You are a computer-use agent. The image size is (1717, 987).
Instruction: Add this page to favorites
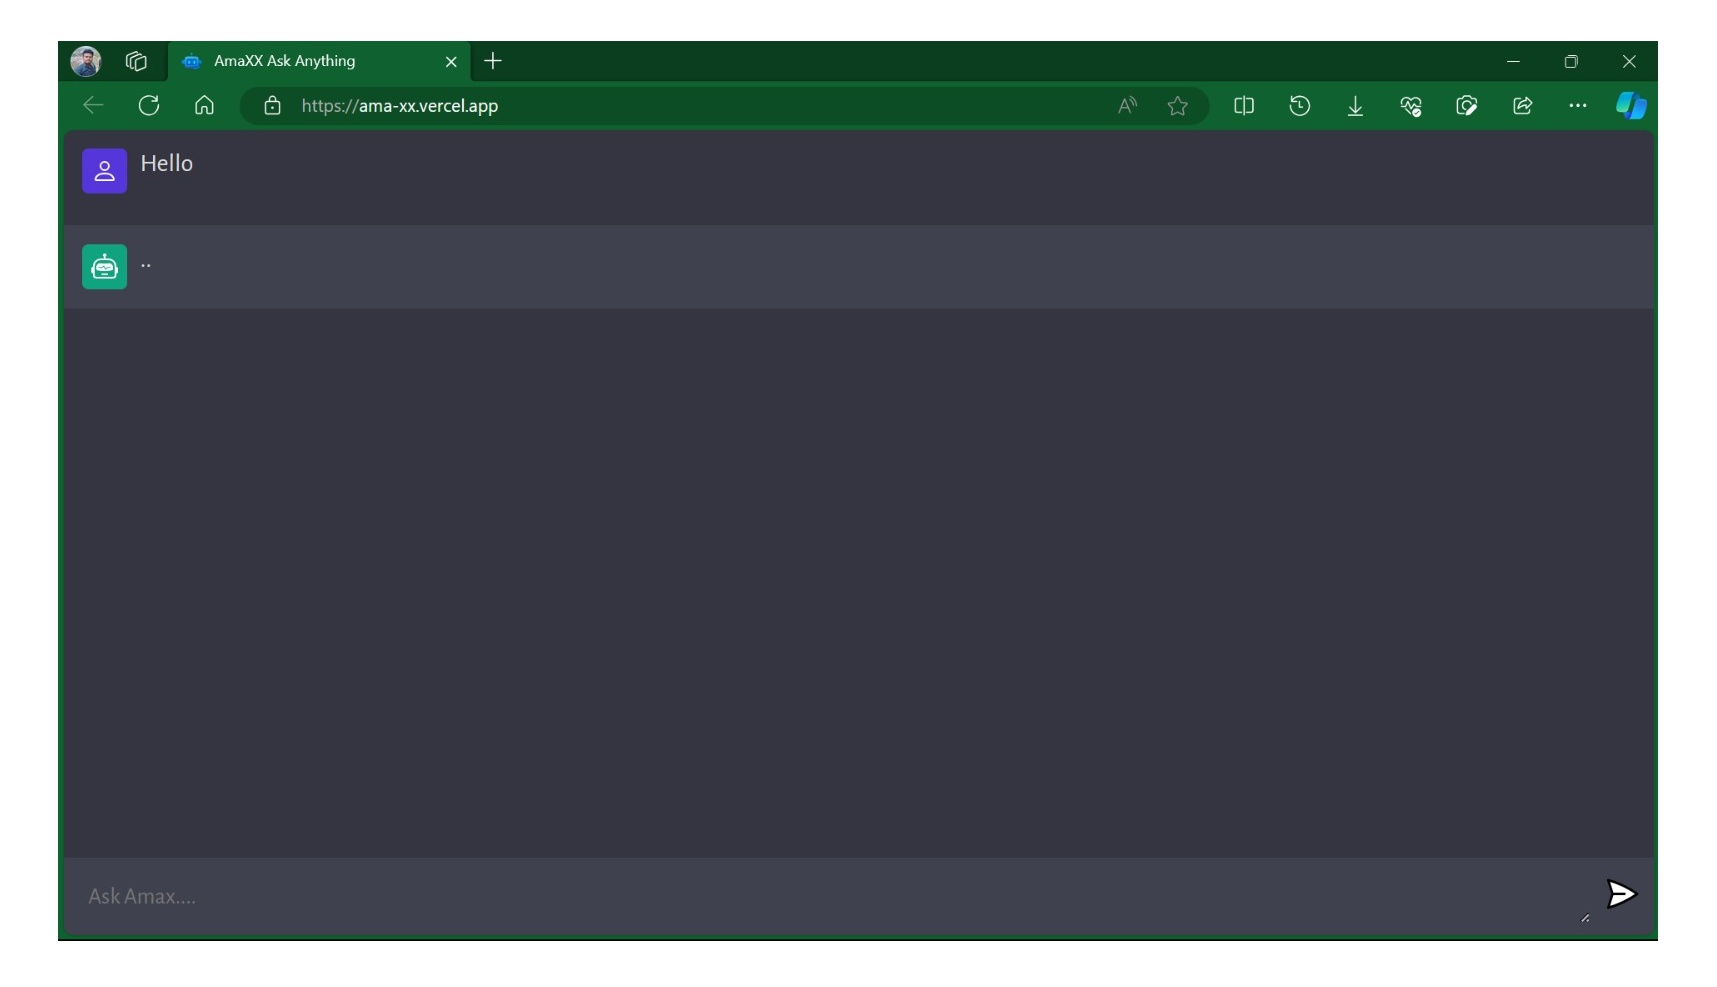click(1178, 105)
